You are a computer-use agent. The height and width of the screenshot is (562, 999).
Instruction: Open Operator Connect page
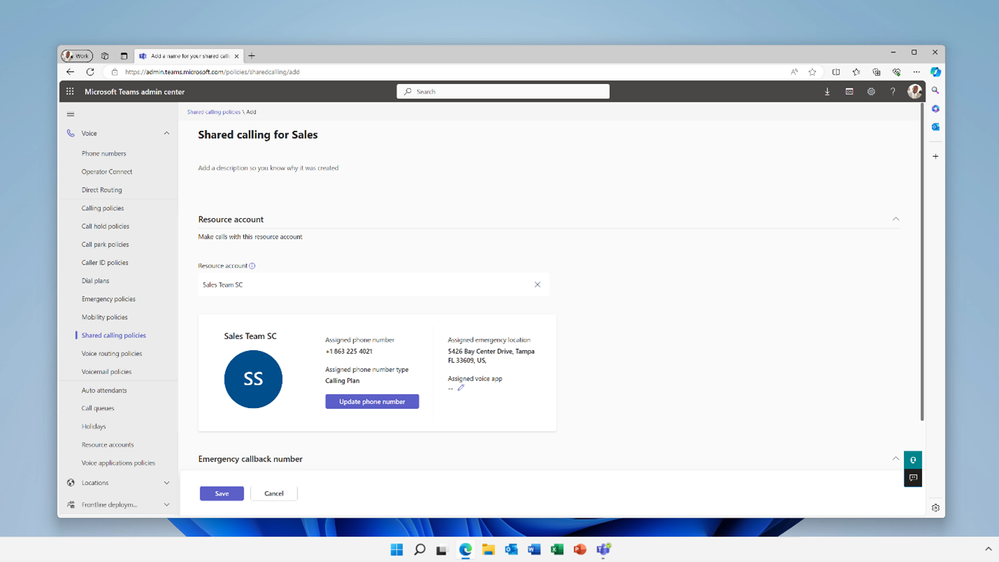(107, 171)
